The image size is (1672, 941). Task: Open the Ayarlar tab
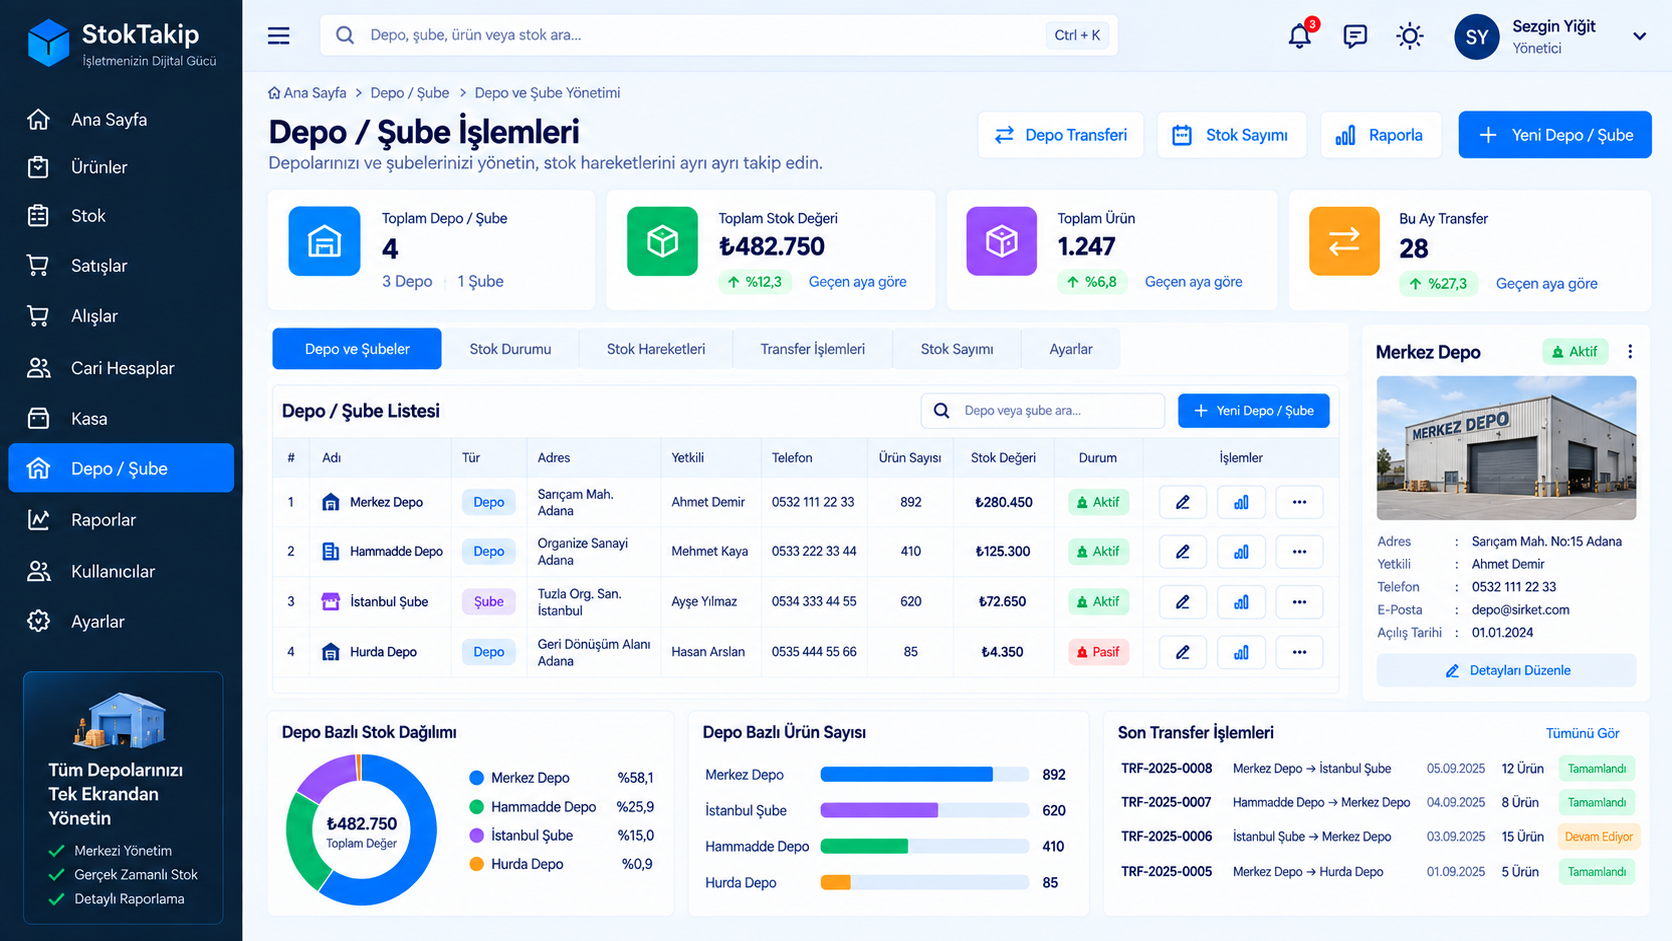coord(1070,349)
